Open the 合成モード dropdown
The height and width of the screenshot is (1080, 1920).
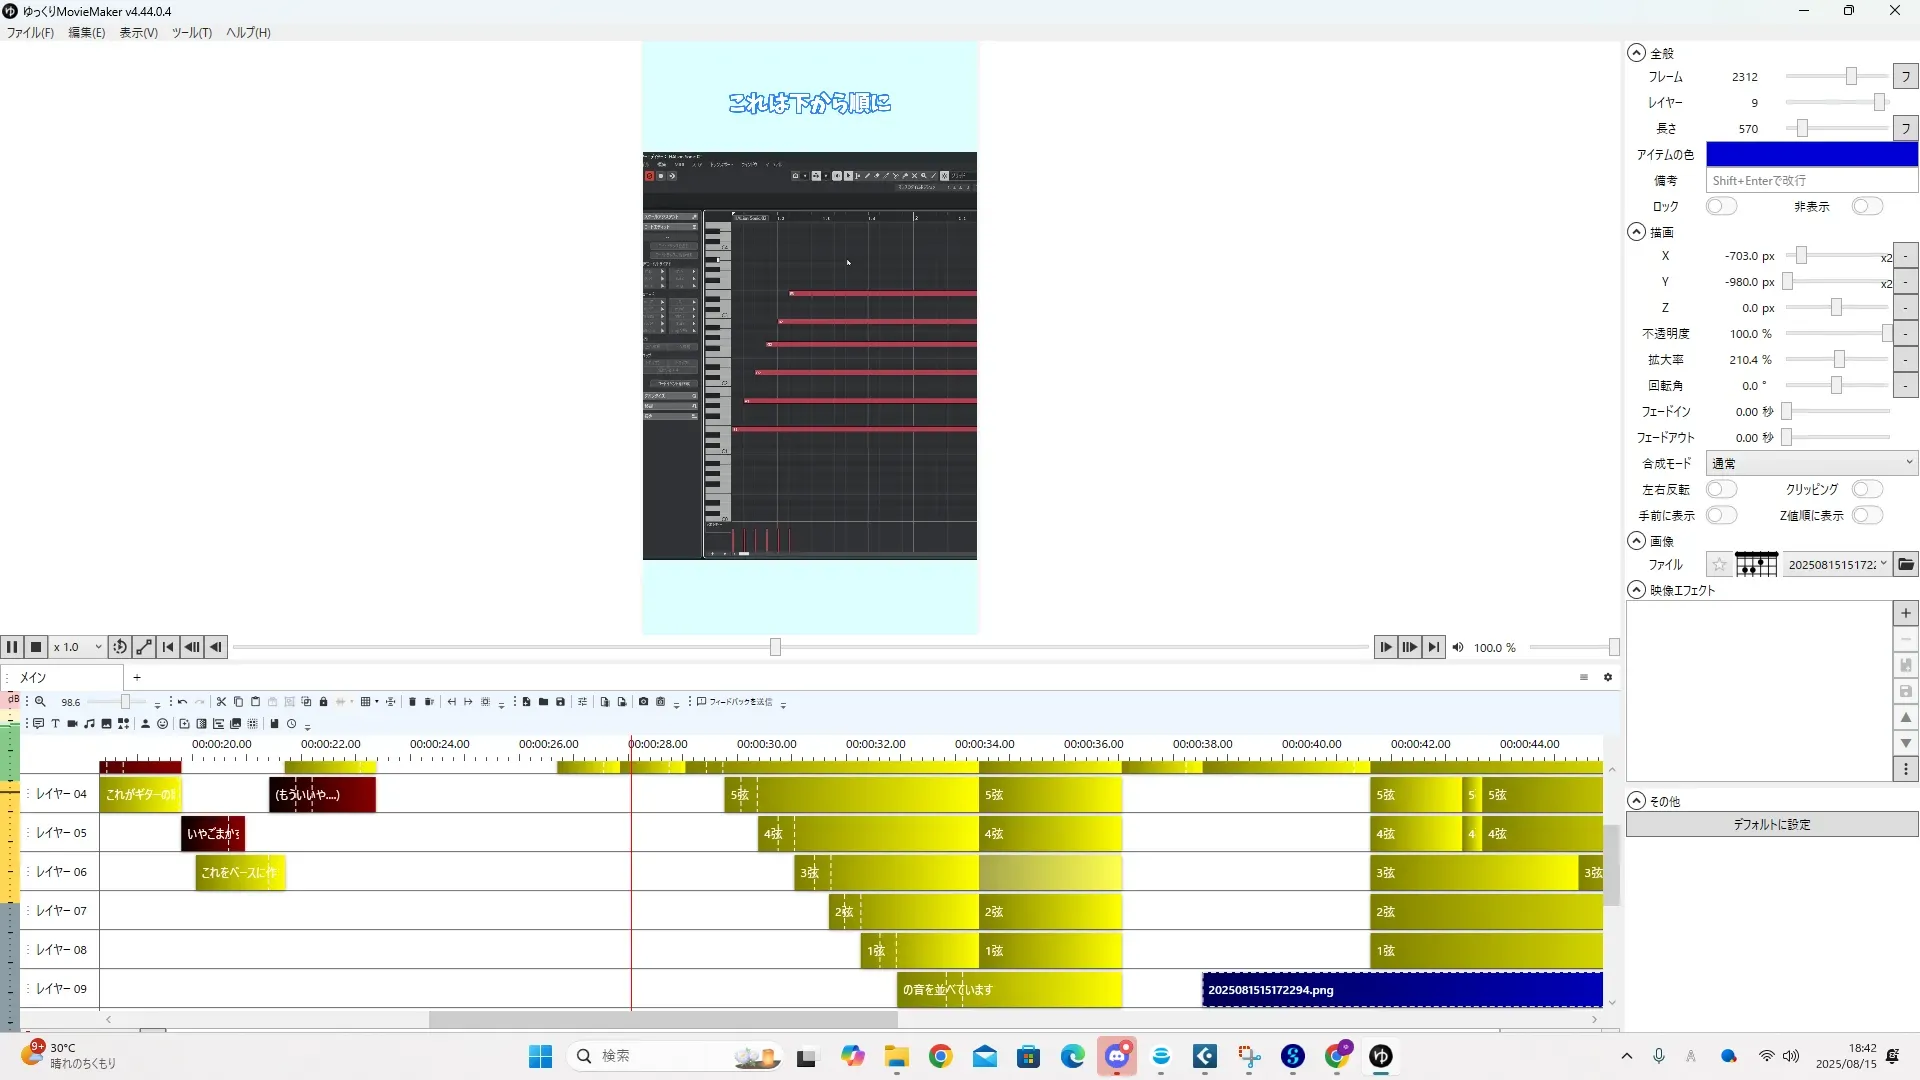coord(1811,464)
